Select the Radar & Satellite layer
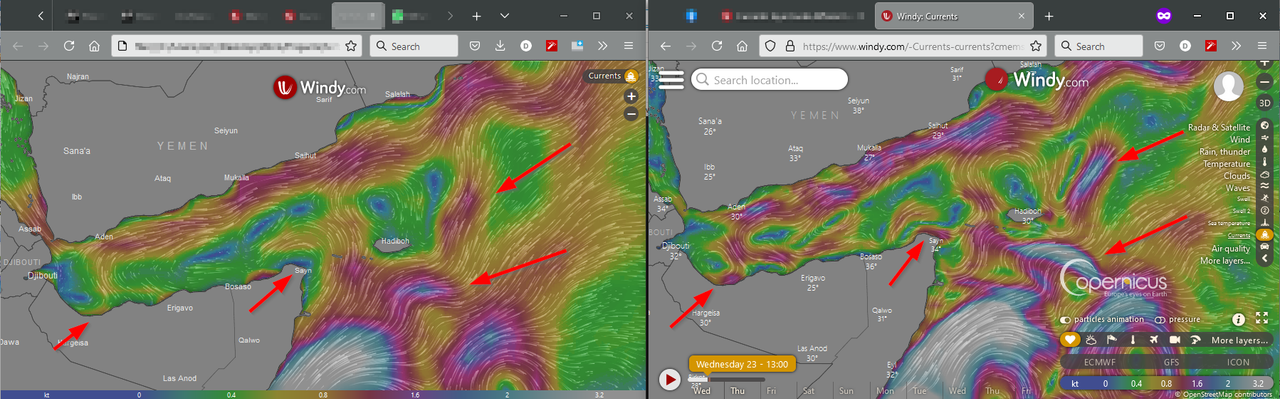Viewport: 1280px width, 399px height. [x=1218, y=127]
